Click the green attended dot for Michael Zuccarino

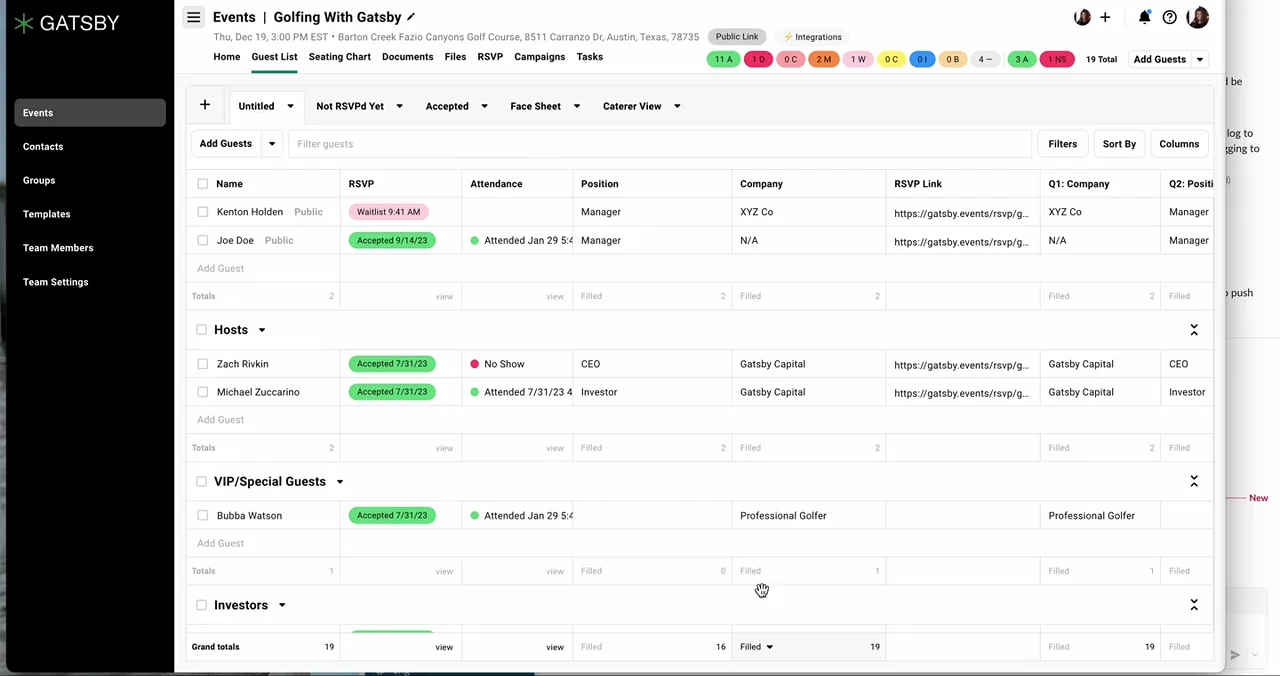point(474,392)
